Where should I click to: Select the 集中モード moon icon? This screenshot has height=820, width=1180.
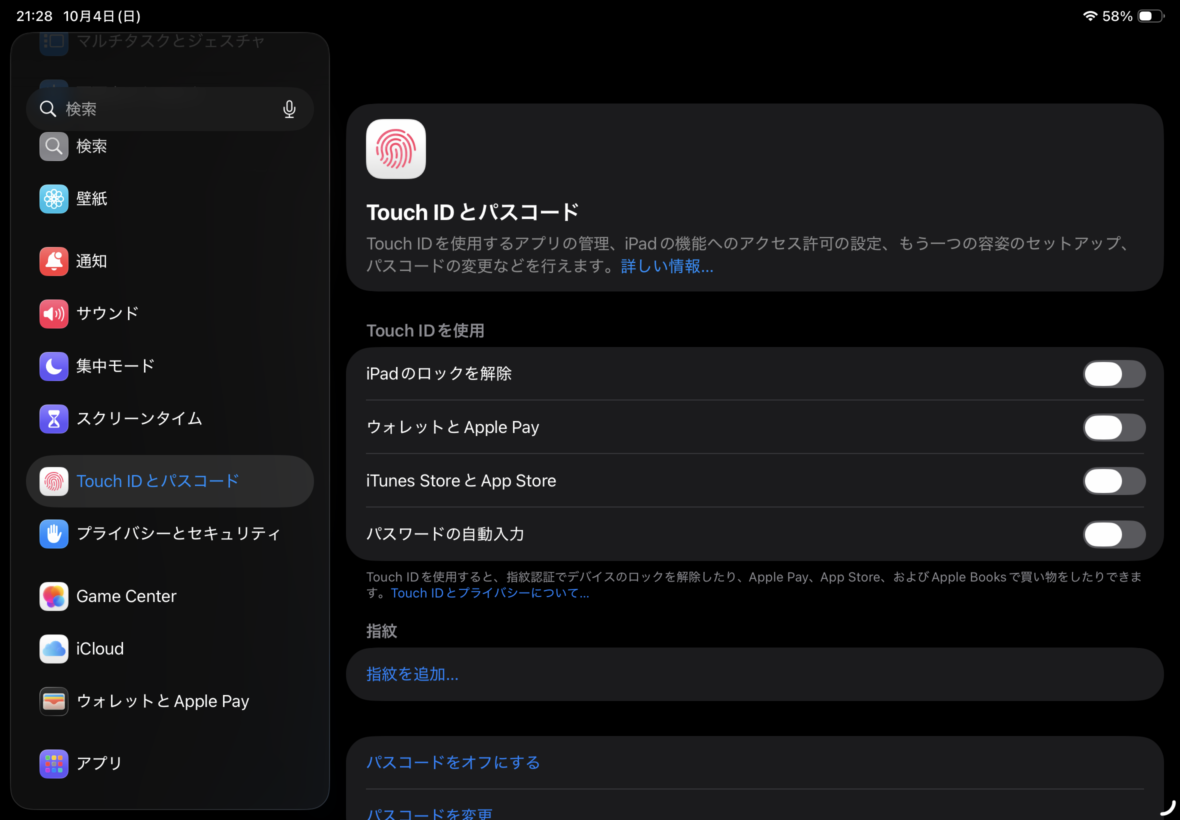[x=53, y=366]
